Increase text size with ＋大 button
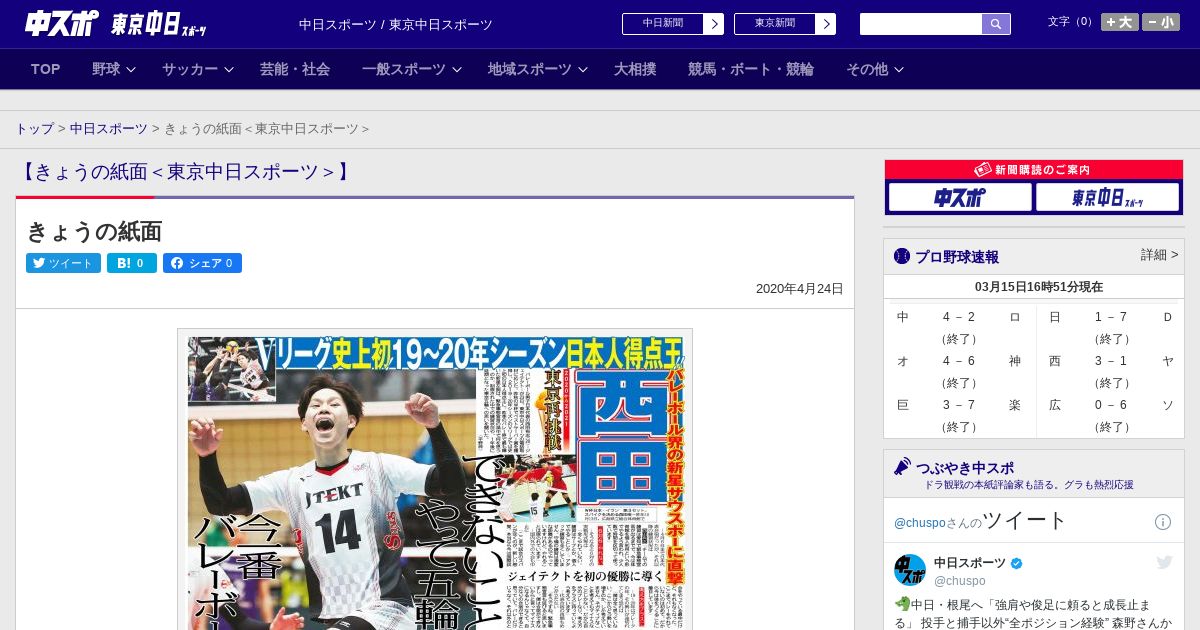The width and height of the screenshot is (1200, 630). pos(1120,22)
